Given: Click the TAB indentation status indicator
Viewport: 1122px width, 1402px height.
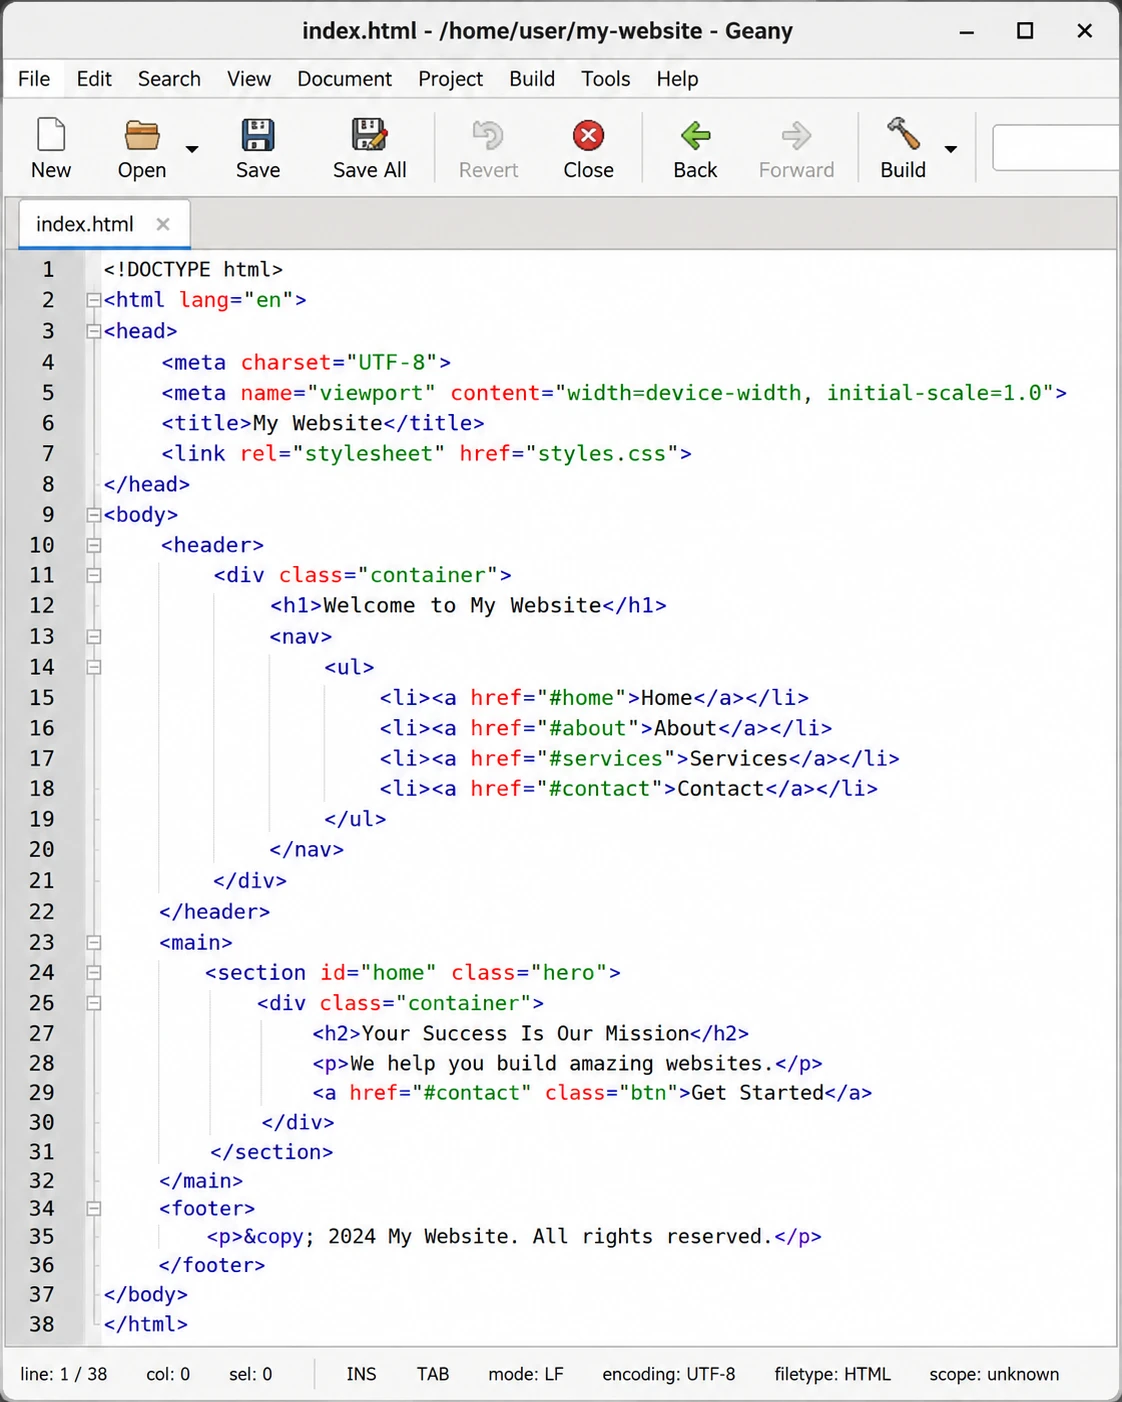Looking at the screenshot, I should pyautogui.click(x=433, y=1374).
